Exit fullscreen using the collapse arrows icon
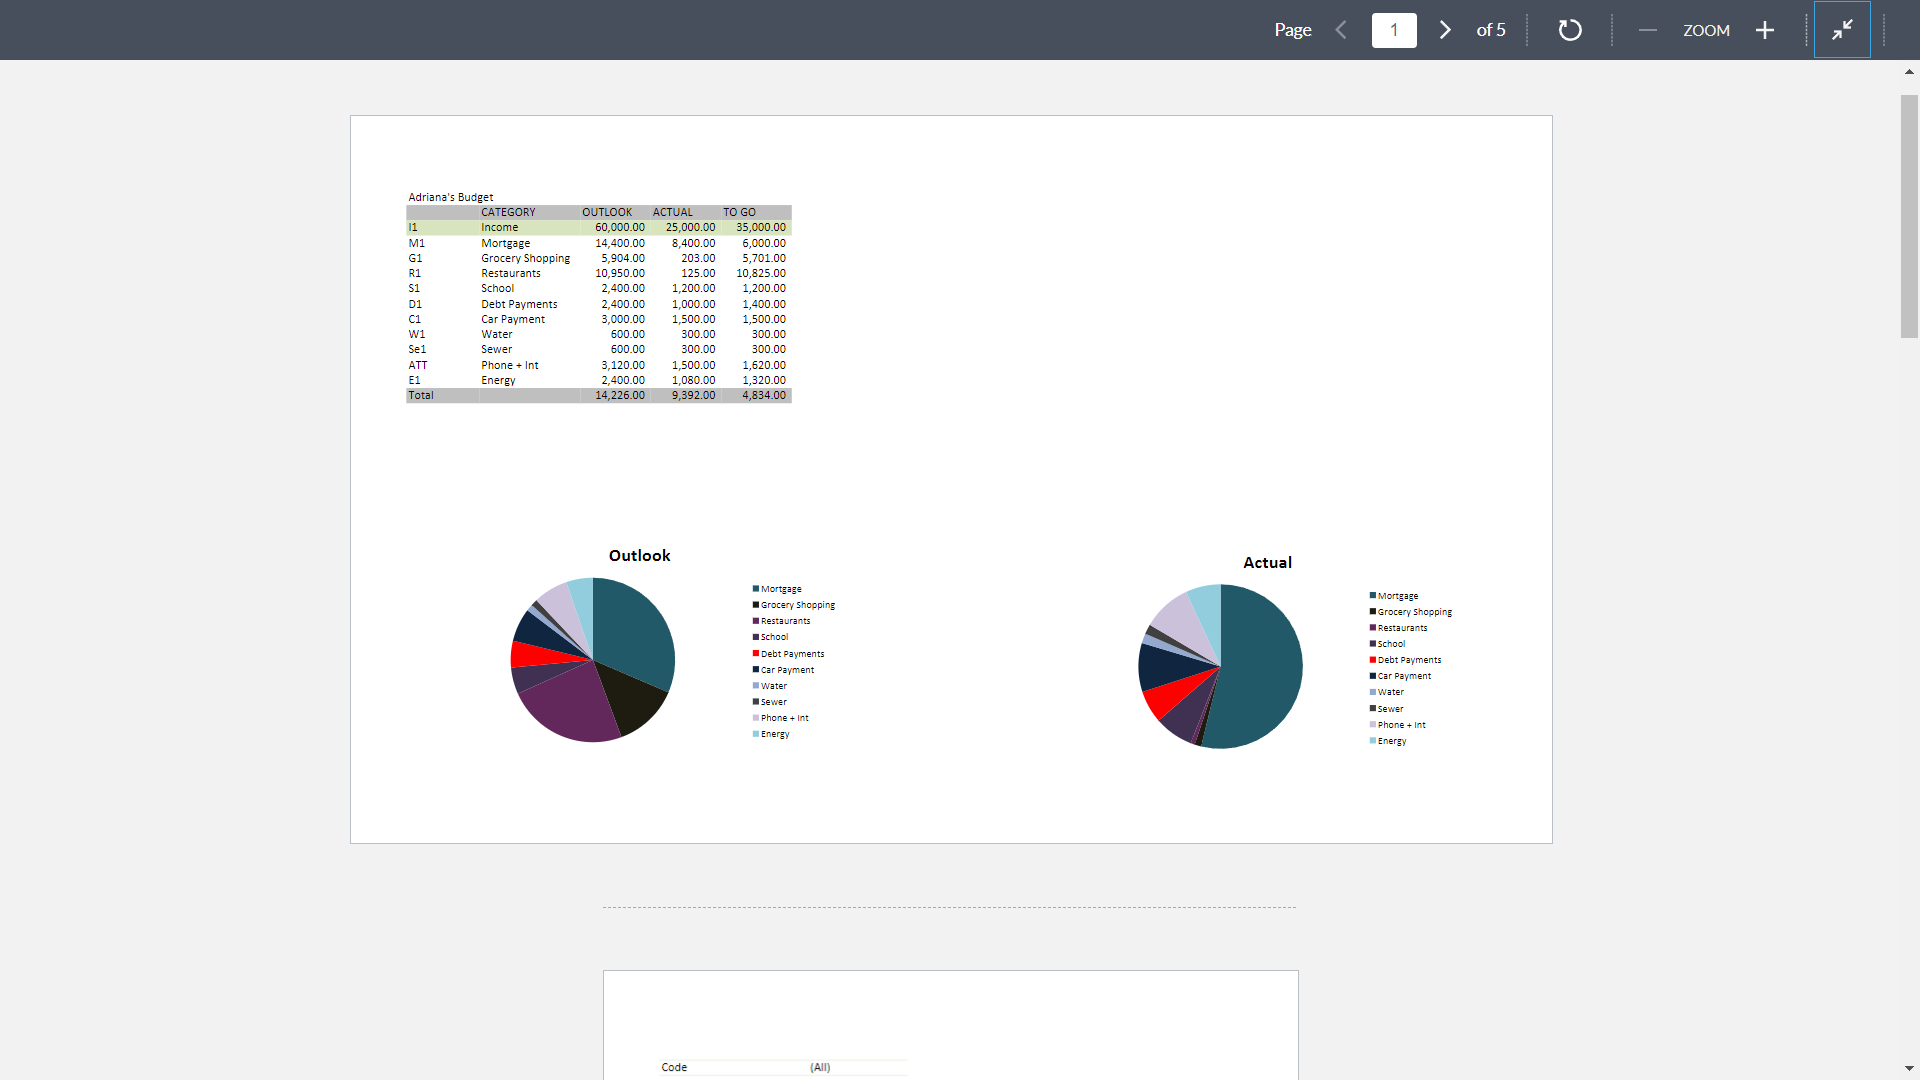Image resolution: width=1920 pixels, height=1080 pixels. 1841,29
